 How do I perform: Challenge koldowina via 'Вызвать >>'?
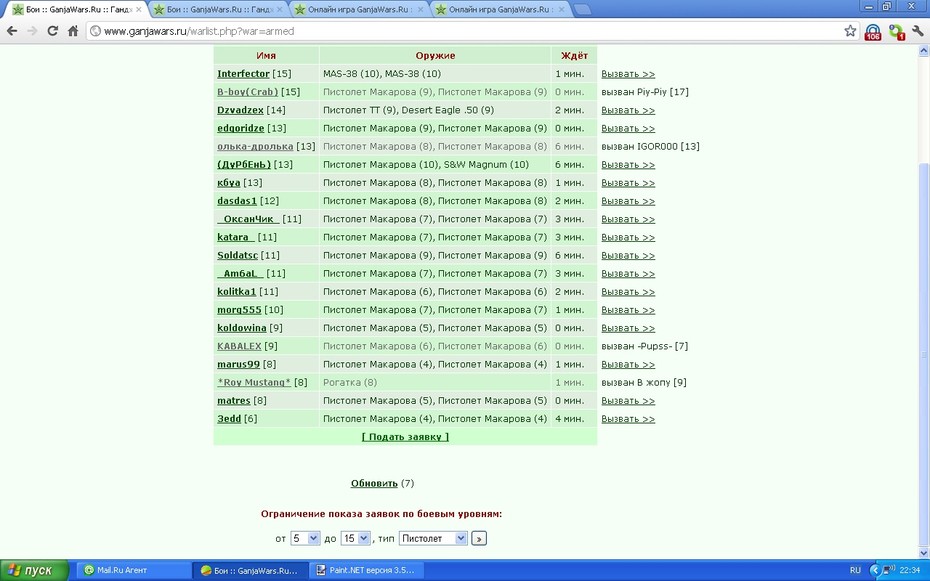(x=628, y=328)
